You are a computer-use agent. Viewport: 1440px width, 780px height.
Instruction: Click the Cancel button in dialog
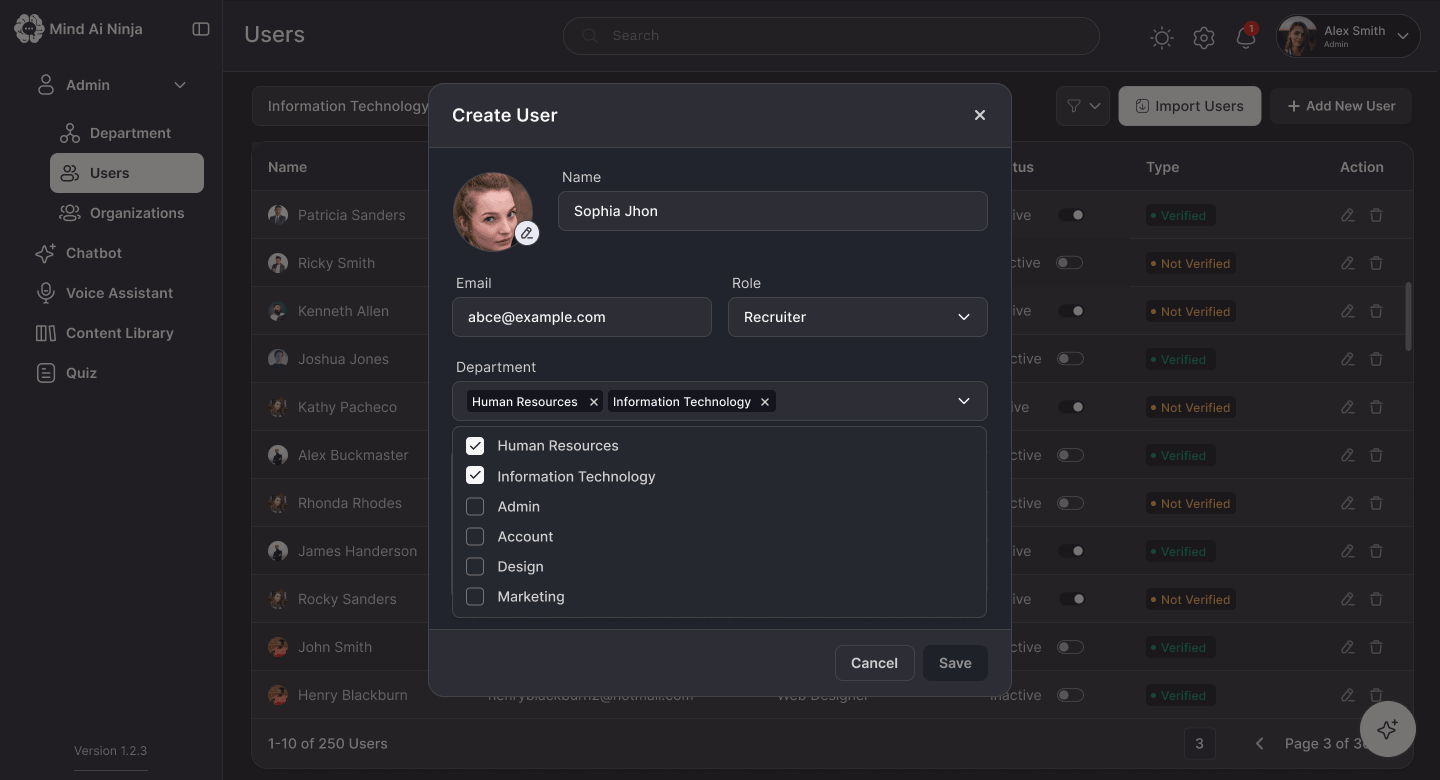(875, 663)
